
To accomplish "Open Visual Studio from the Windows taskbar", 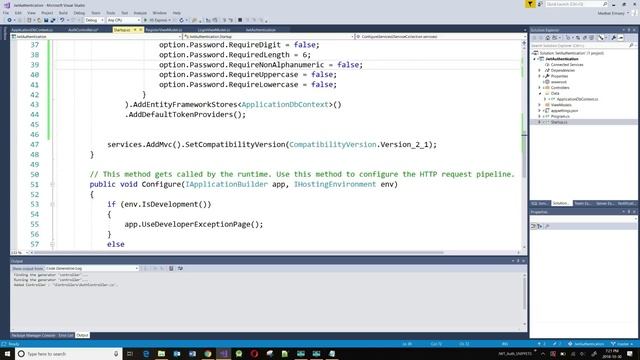I will pyautogui.click(x=223, y=353).
